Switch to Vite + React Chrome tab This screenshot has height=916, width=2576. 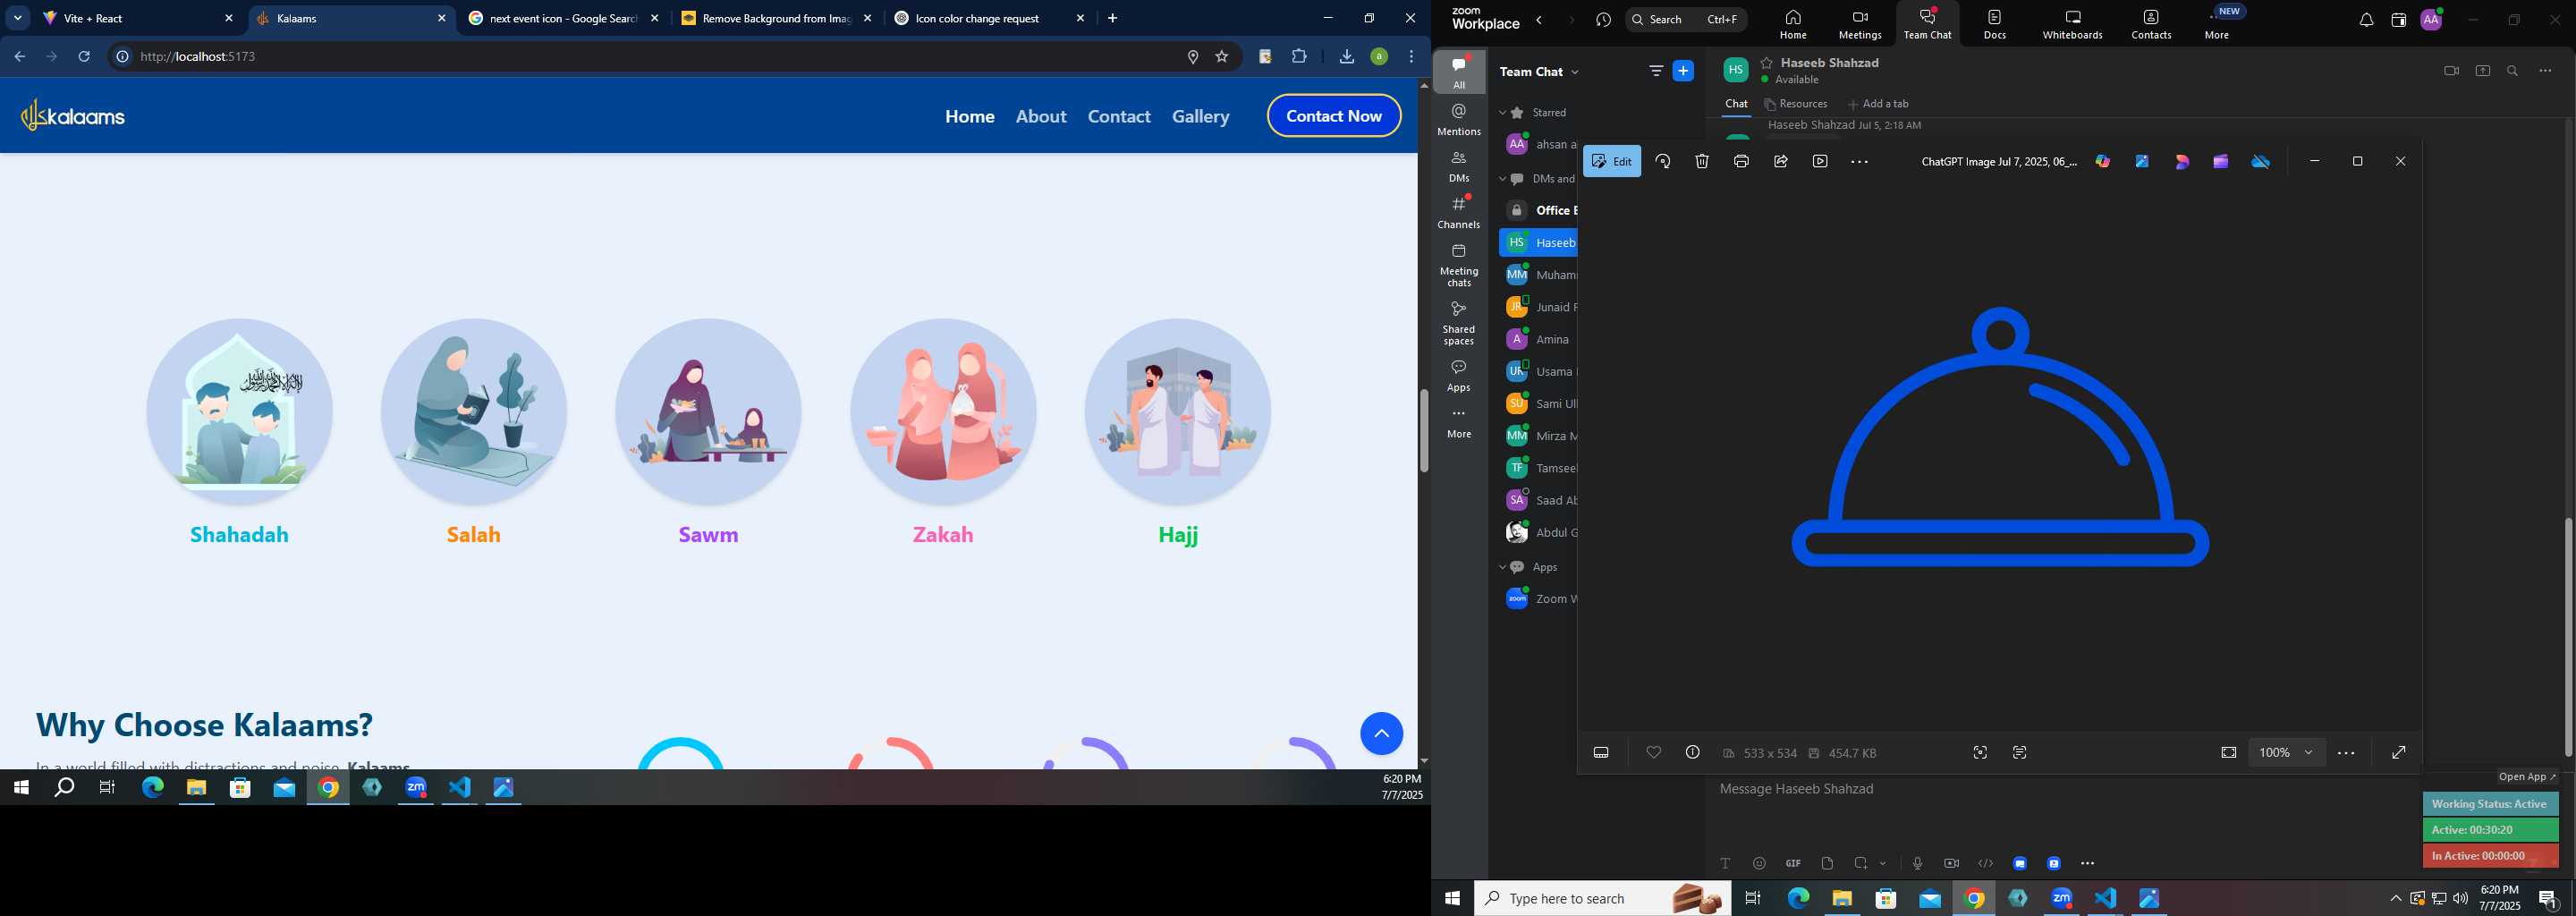pos(138,18)
